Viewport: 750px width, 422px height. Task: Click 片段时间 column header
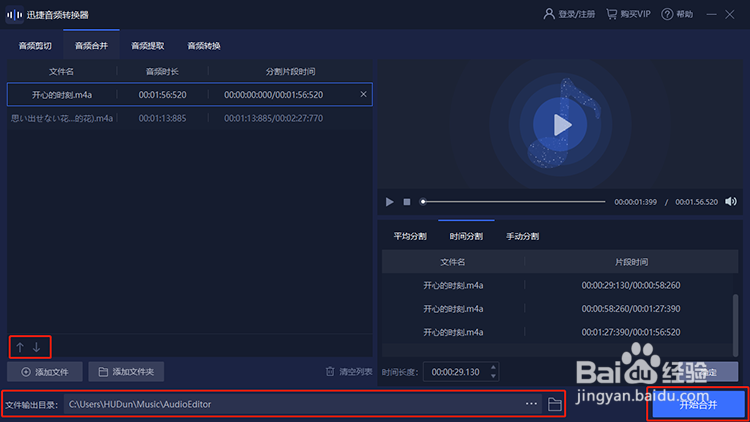click(x=631, y=262)
